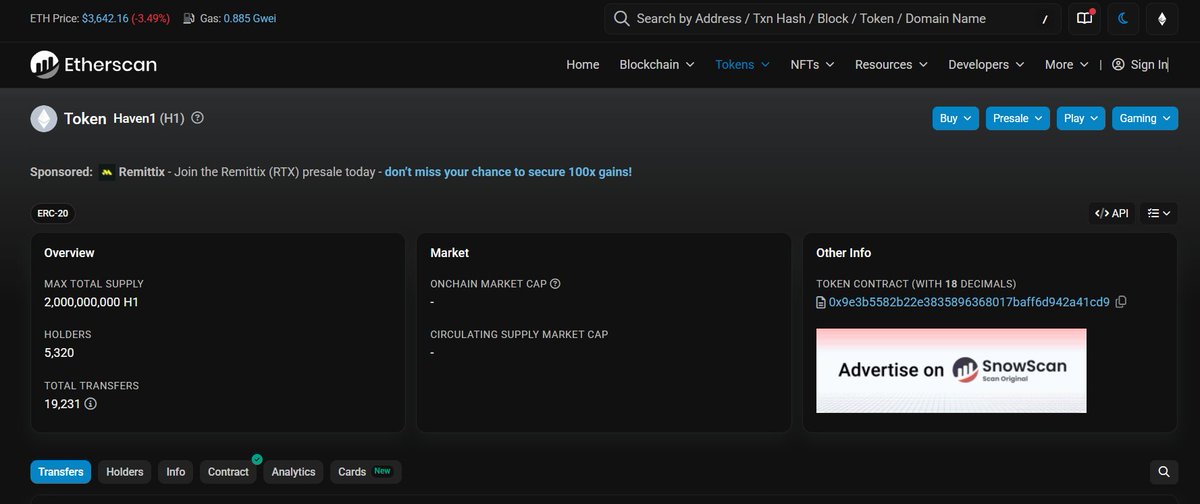Click the ETH price value $3,642.16
Image resolution: width=1200 pixels, height=504 pixels.
[104, 19]
